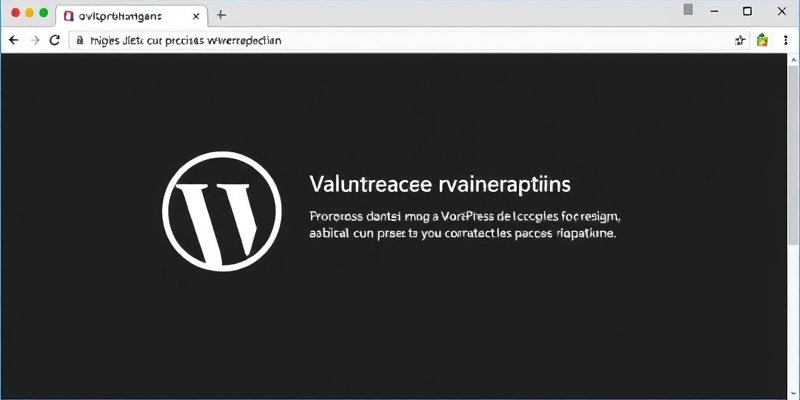The height and width of the screenshot is (400, 800).
Task: Click the red close traffic light
Action: pyautogui.click(x=15, y=13)
